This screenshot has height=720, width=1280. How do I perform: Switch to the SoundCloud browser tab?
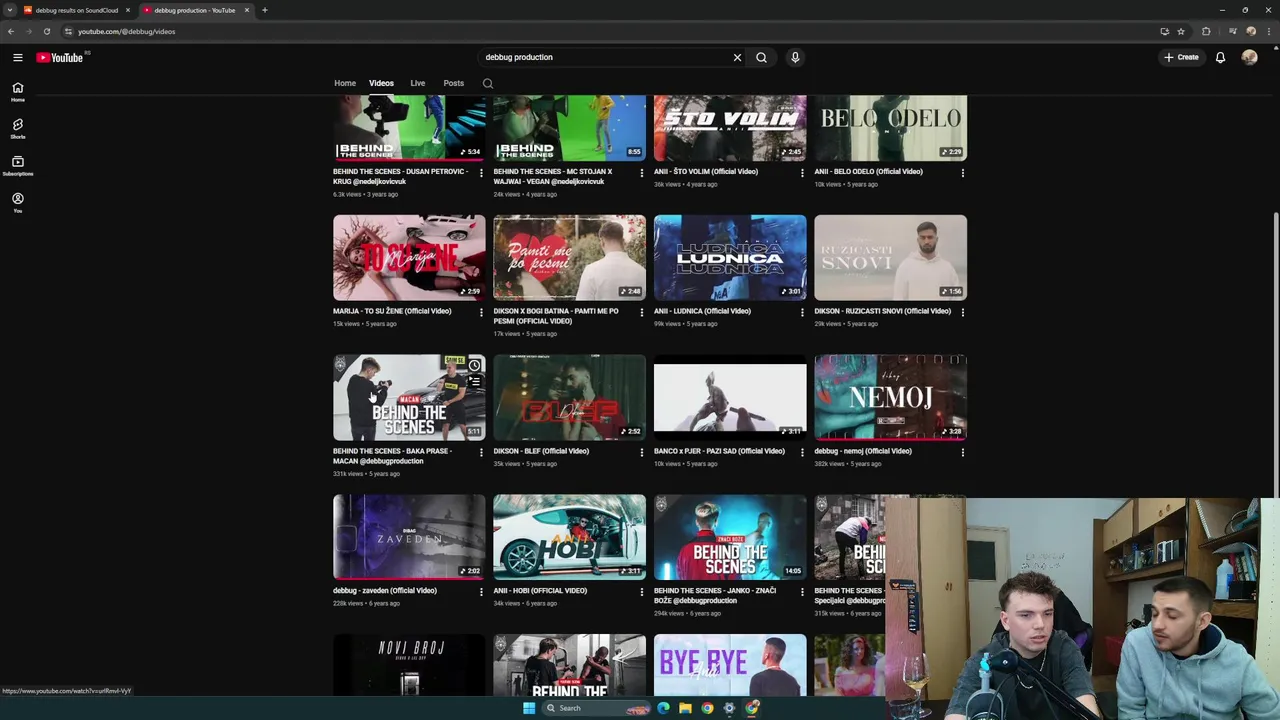[x=77, y=10]
